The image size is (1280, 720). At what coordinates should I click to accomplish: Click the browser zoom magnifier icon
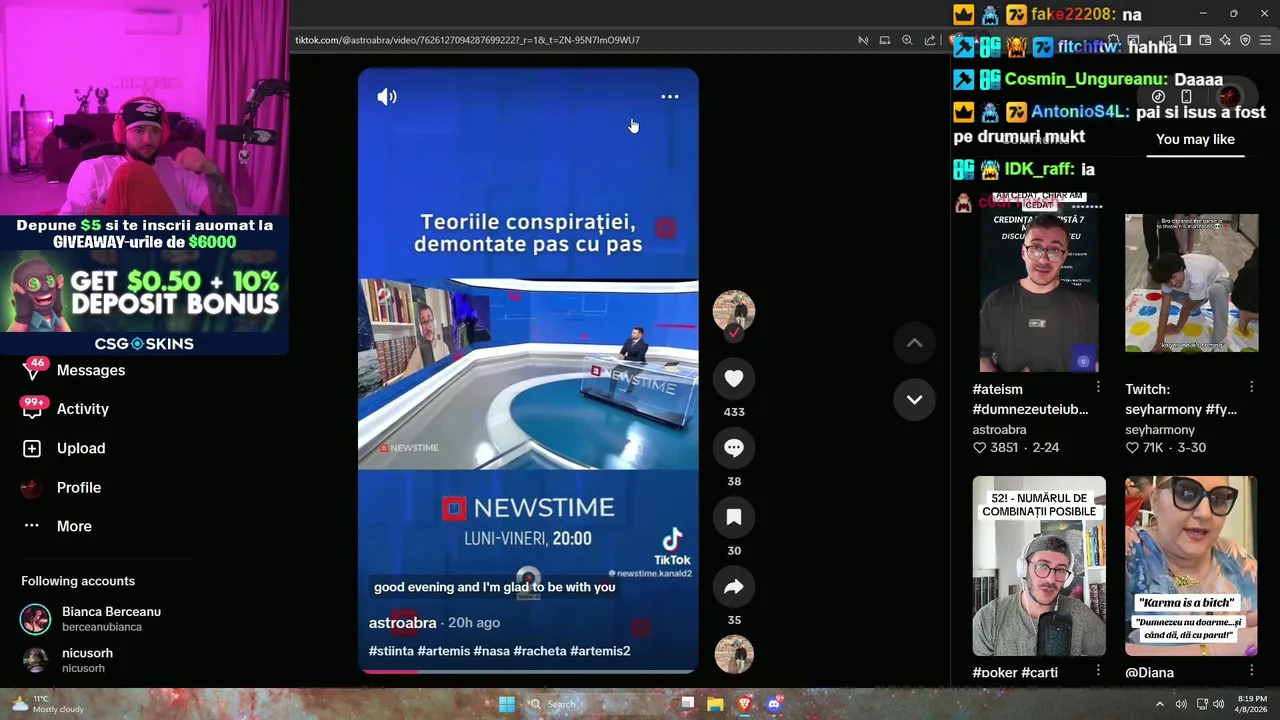click(x=907, y=40)
